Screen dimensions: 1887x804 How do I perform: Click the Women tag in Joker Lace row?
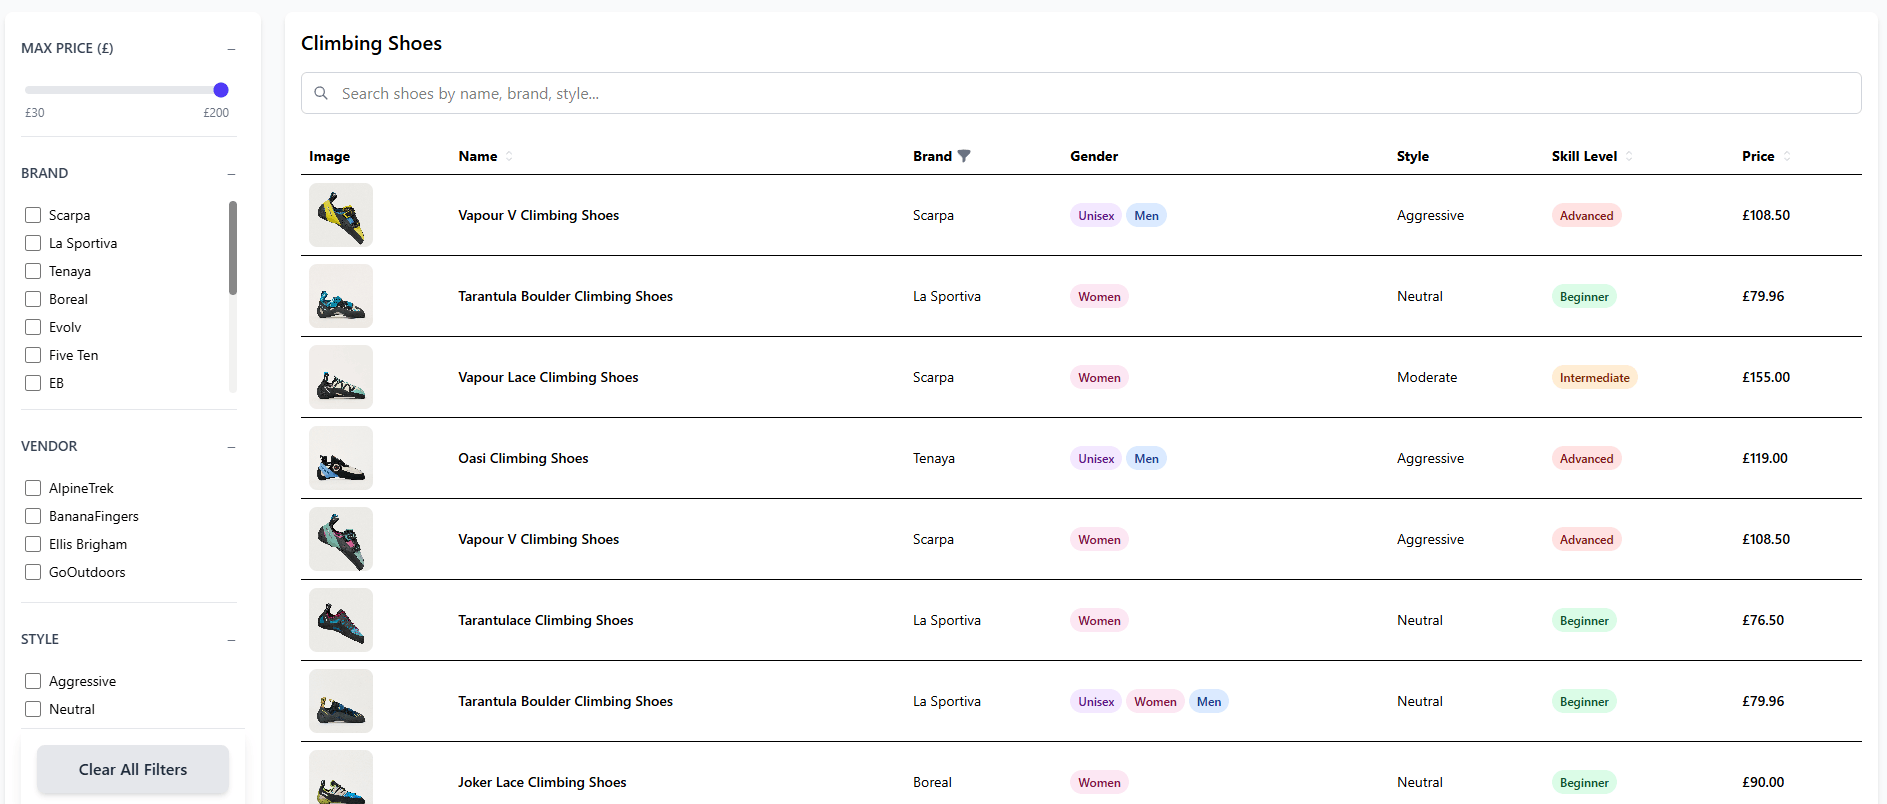tap(1099, 782)
